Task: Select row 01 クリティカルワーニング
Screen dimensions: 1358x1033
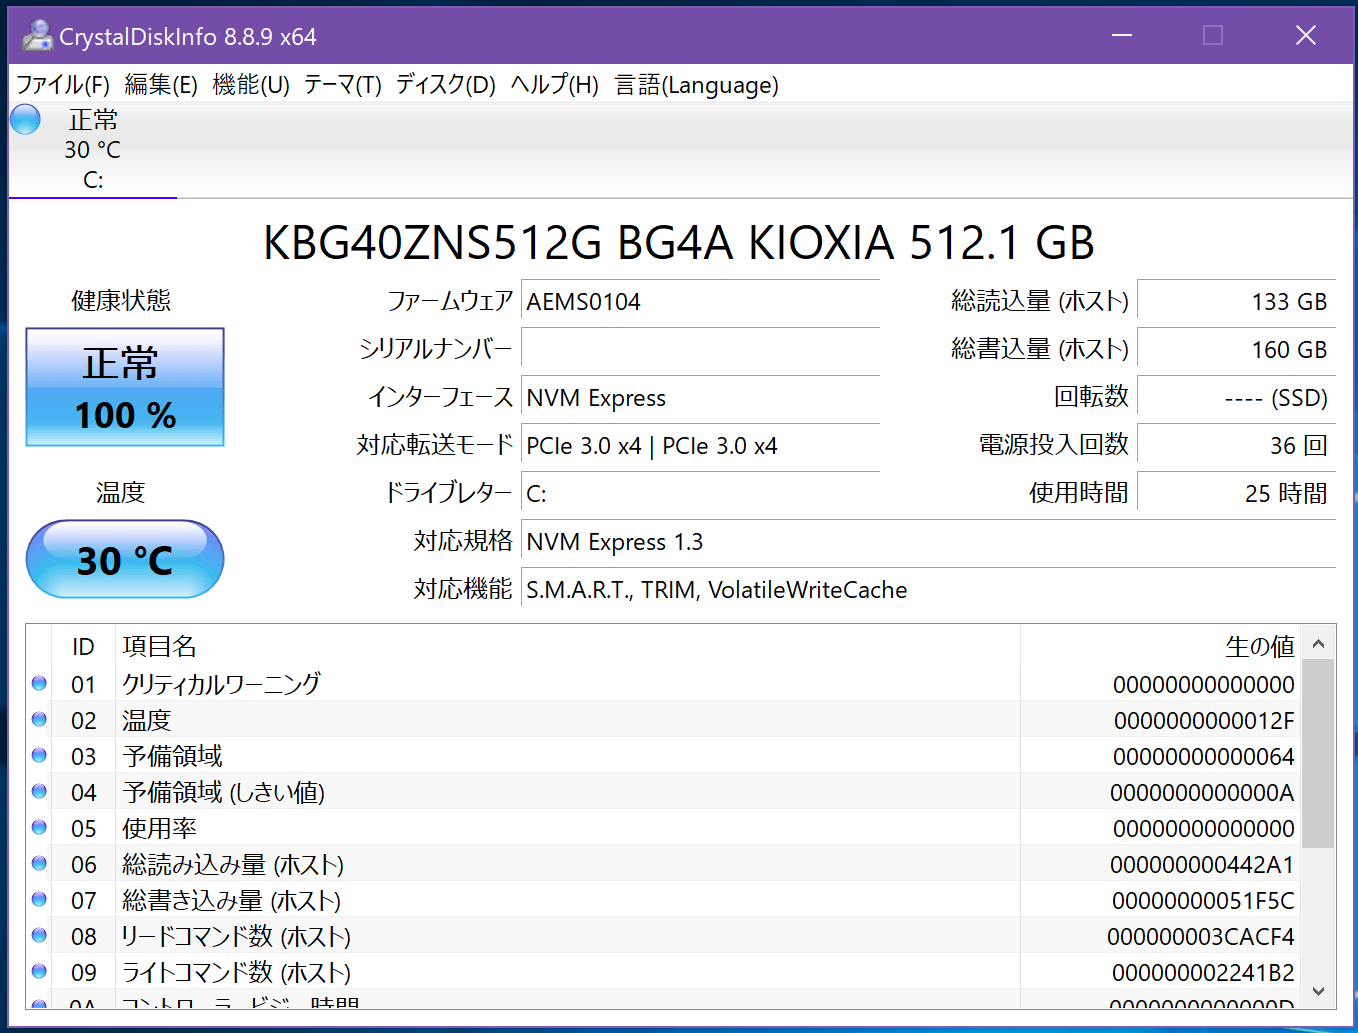Action: point(663,684)
